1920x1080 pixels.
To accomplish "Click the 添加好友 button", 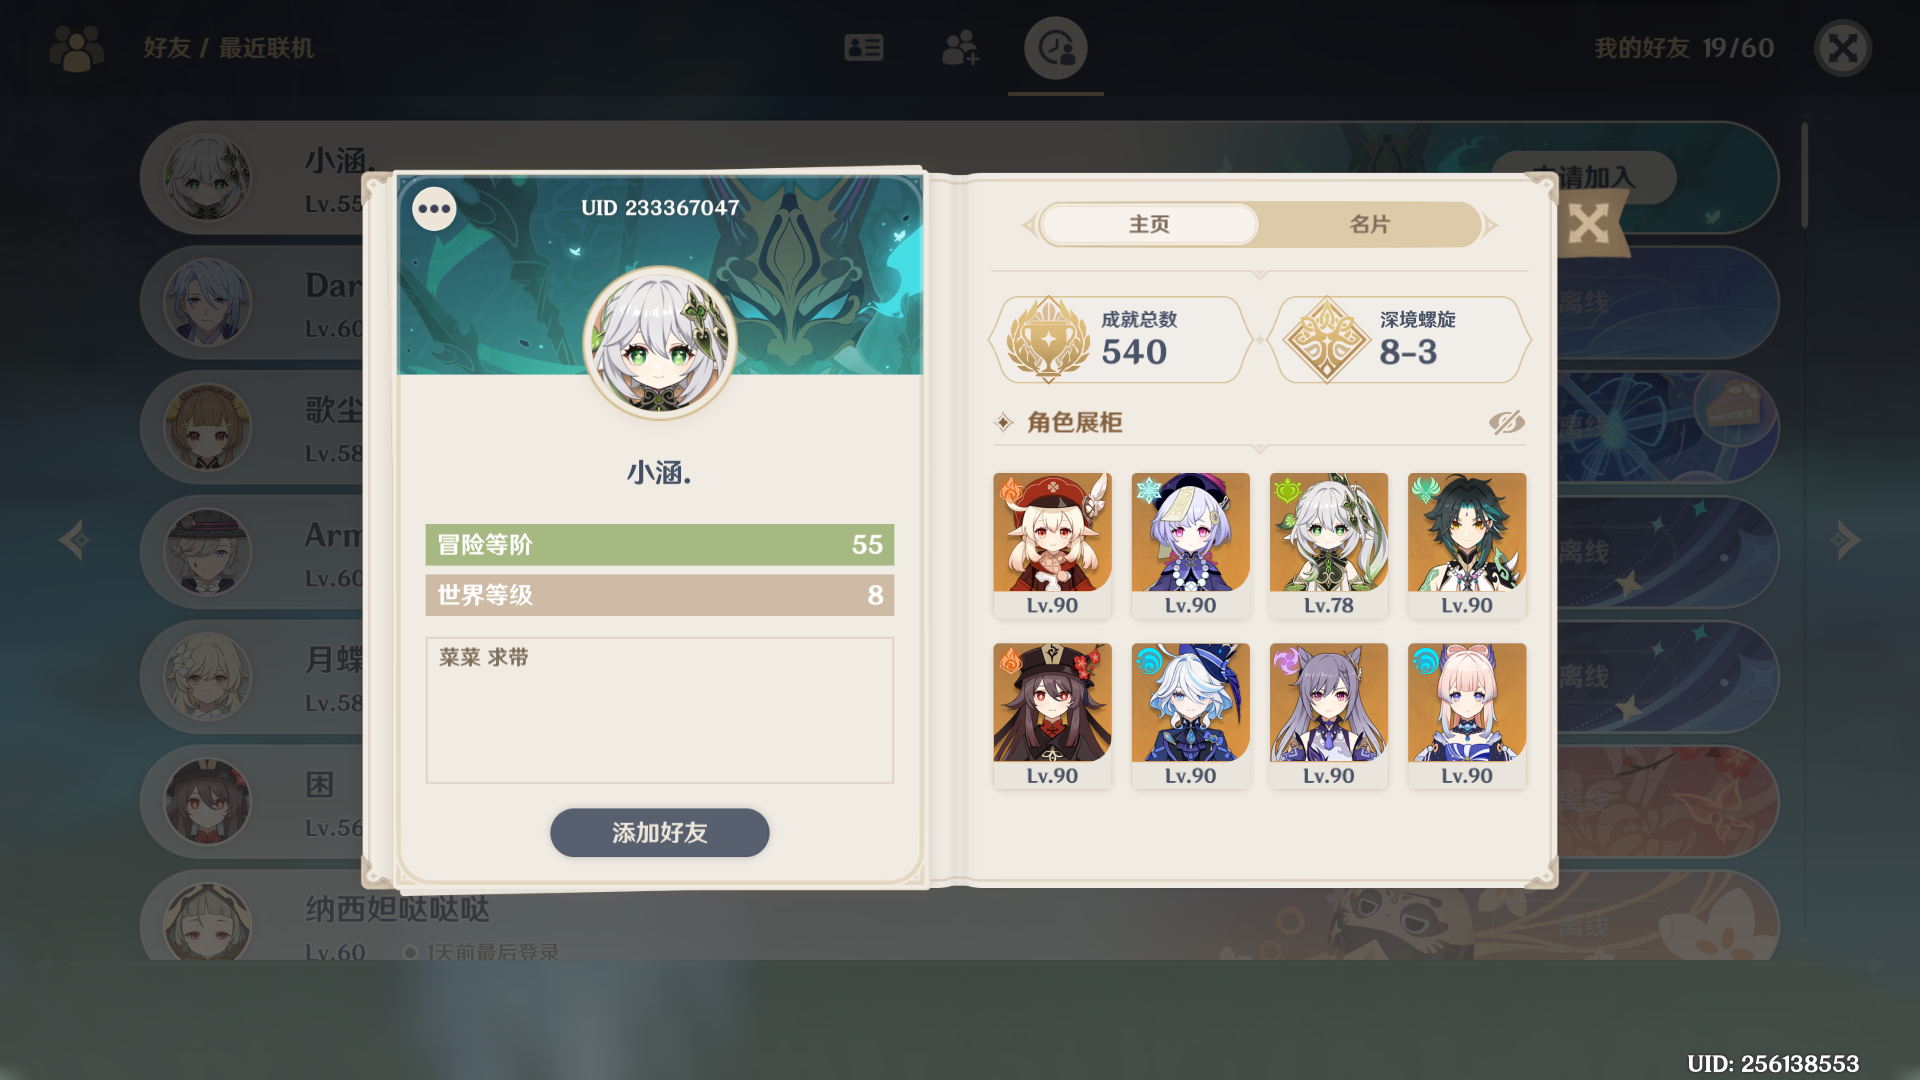I will [659, 833].
